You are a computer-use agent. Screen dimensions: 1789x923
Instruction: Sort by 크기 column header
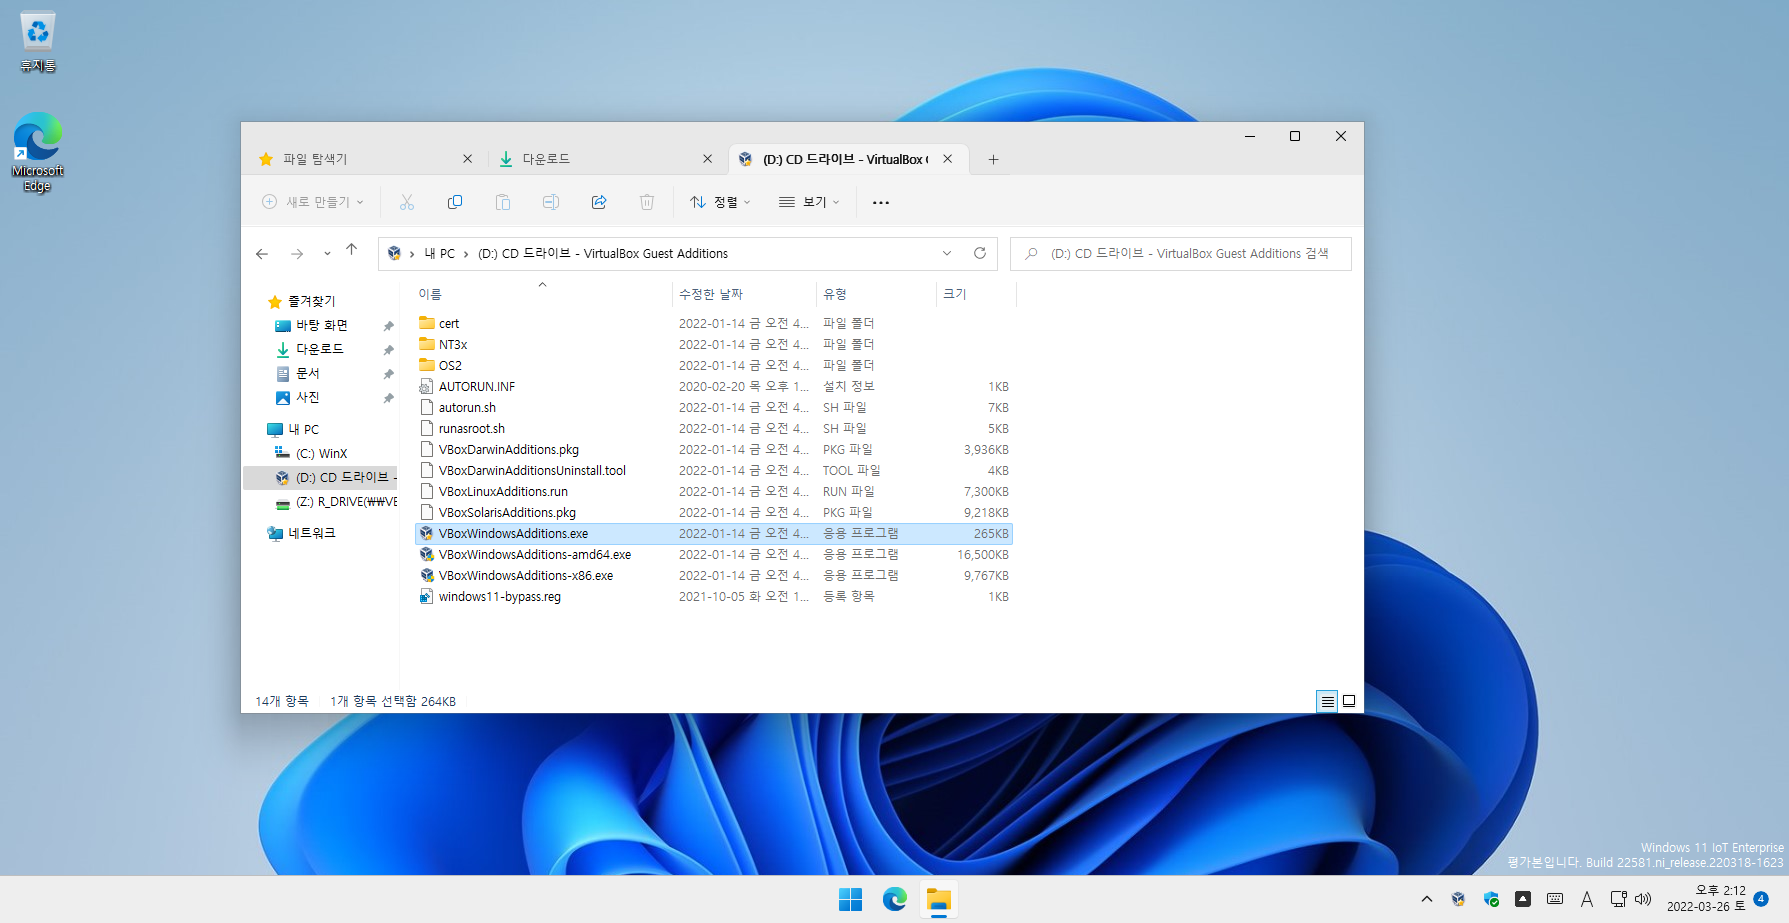976,294
